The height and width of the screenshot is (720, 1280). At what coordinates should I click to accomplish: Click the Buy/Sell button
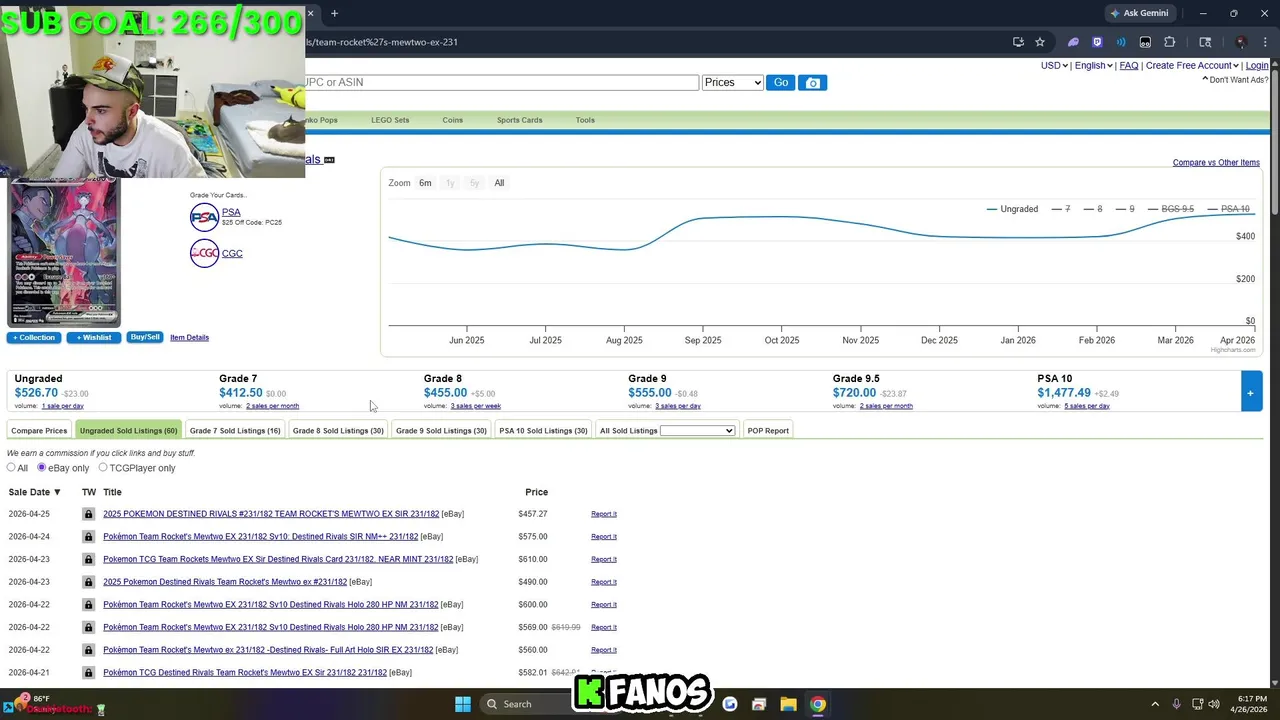pos(145,337)
